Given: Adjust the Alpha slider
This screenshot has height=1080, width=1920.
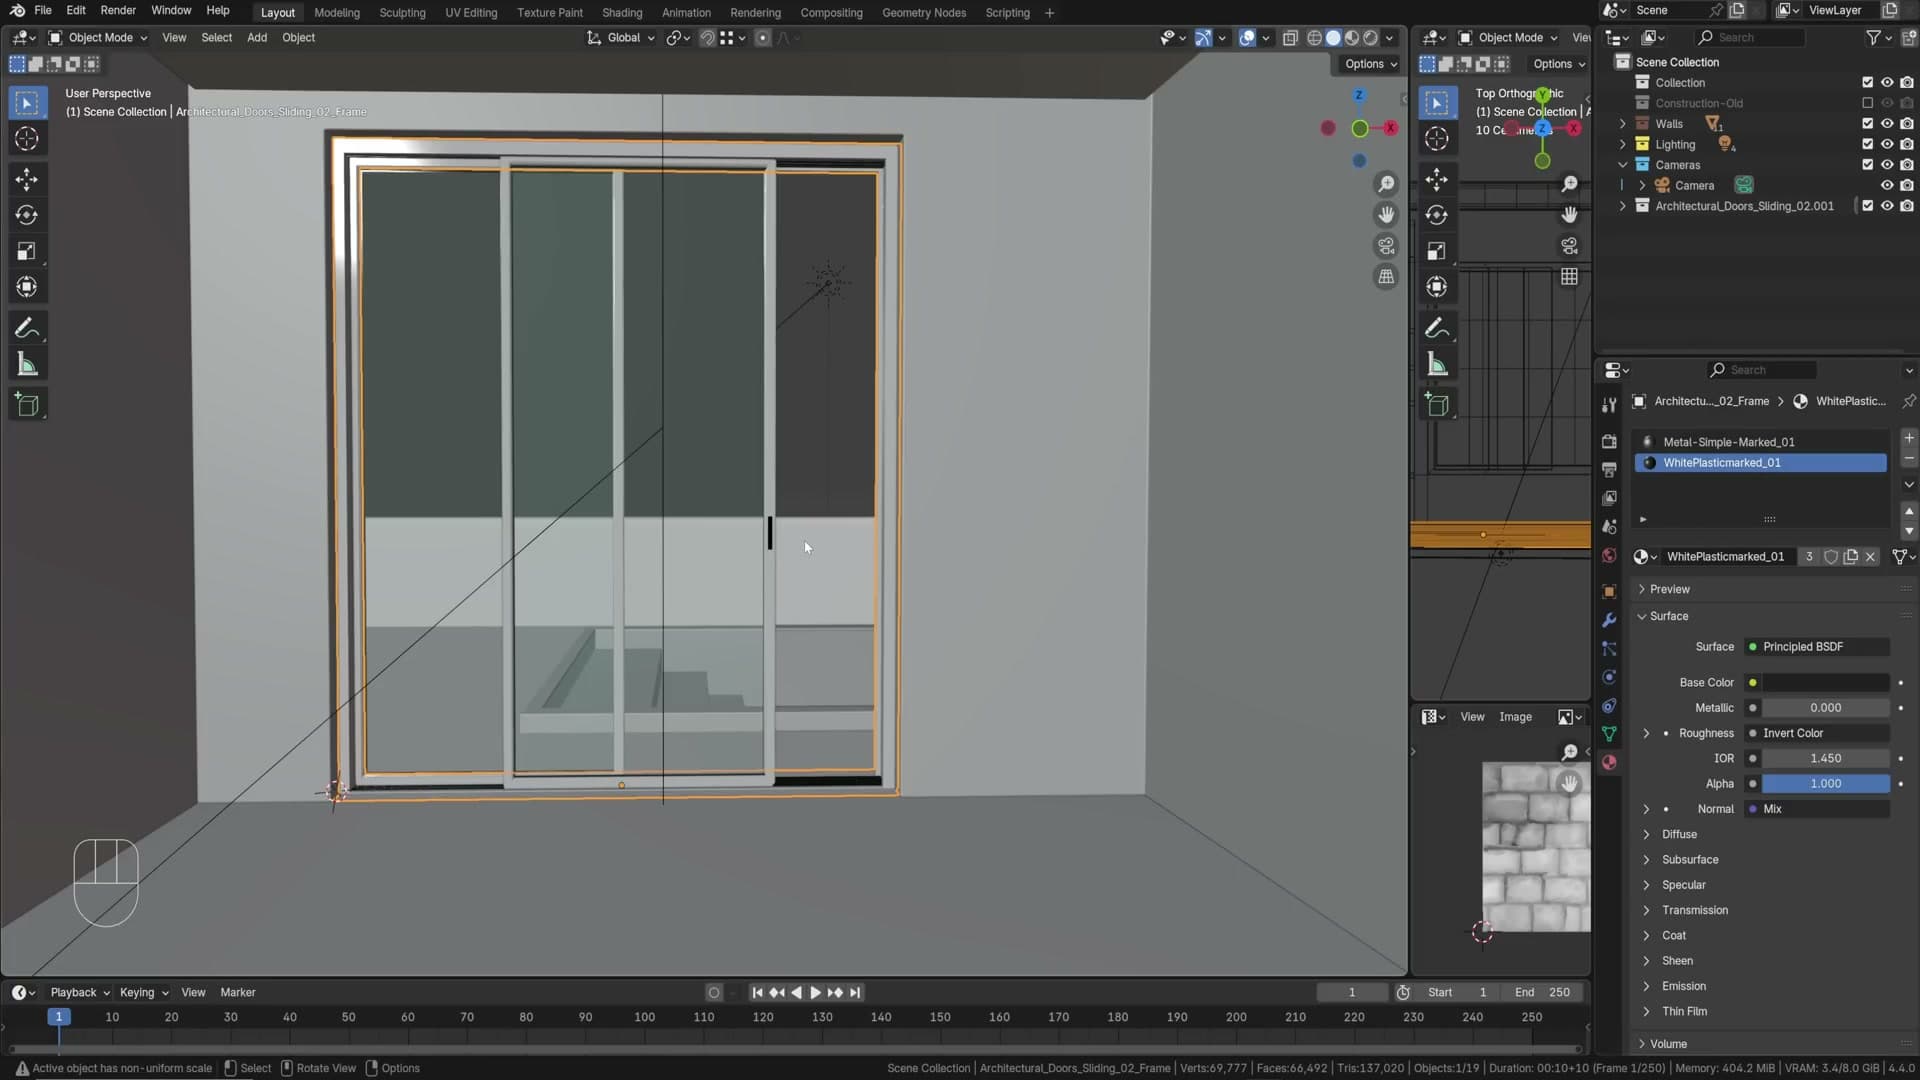Looking at the screenshot, I should (x=1825, y=784).
